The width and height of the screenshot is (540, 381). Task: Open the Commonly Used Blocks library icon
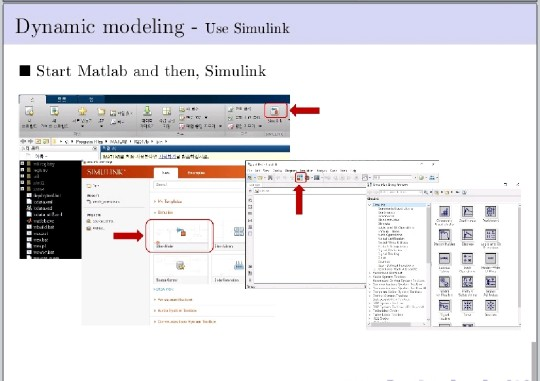pyautogui.click(x=444, y=212)
